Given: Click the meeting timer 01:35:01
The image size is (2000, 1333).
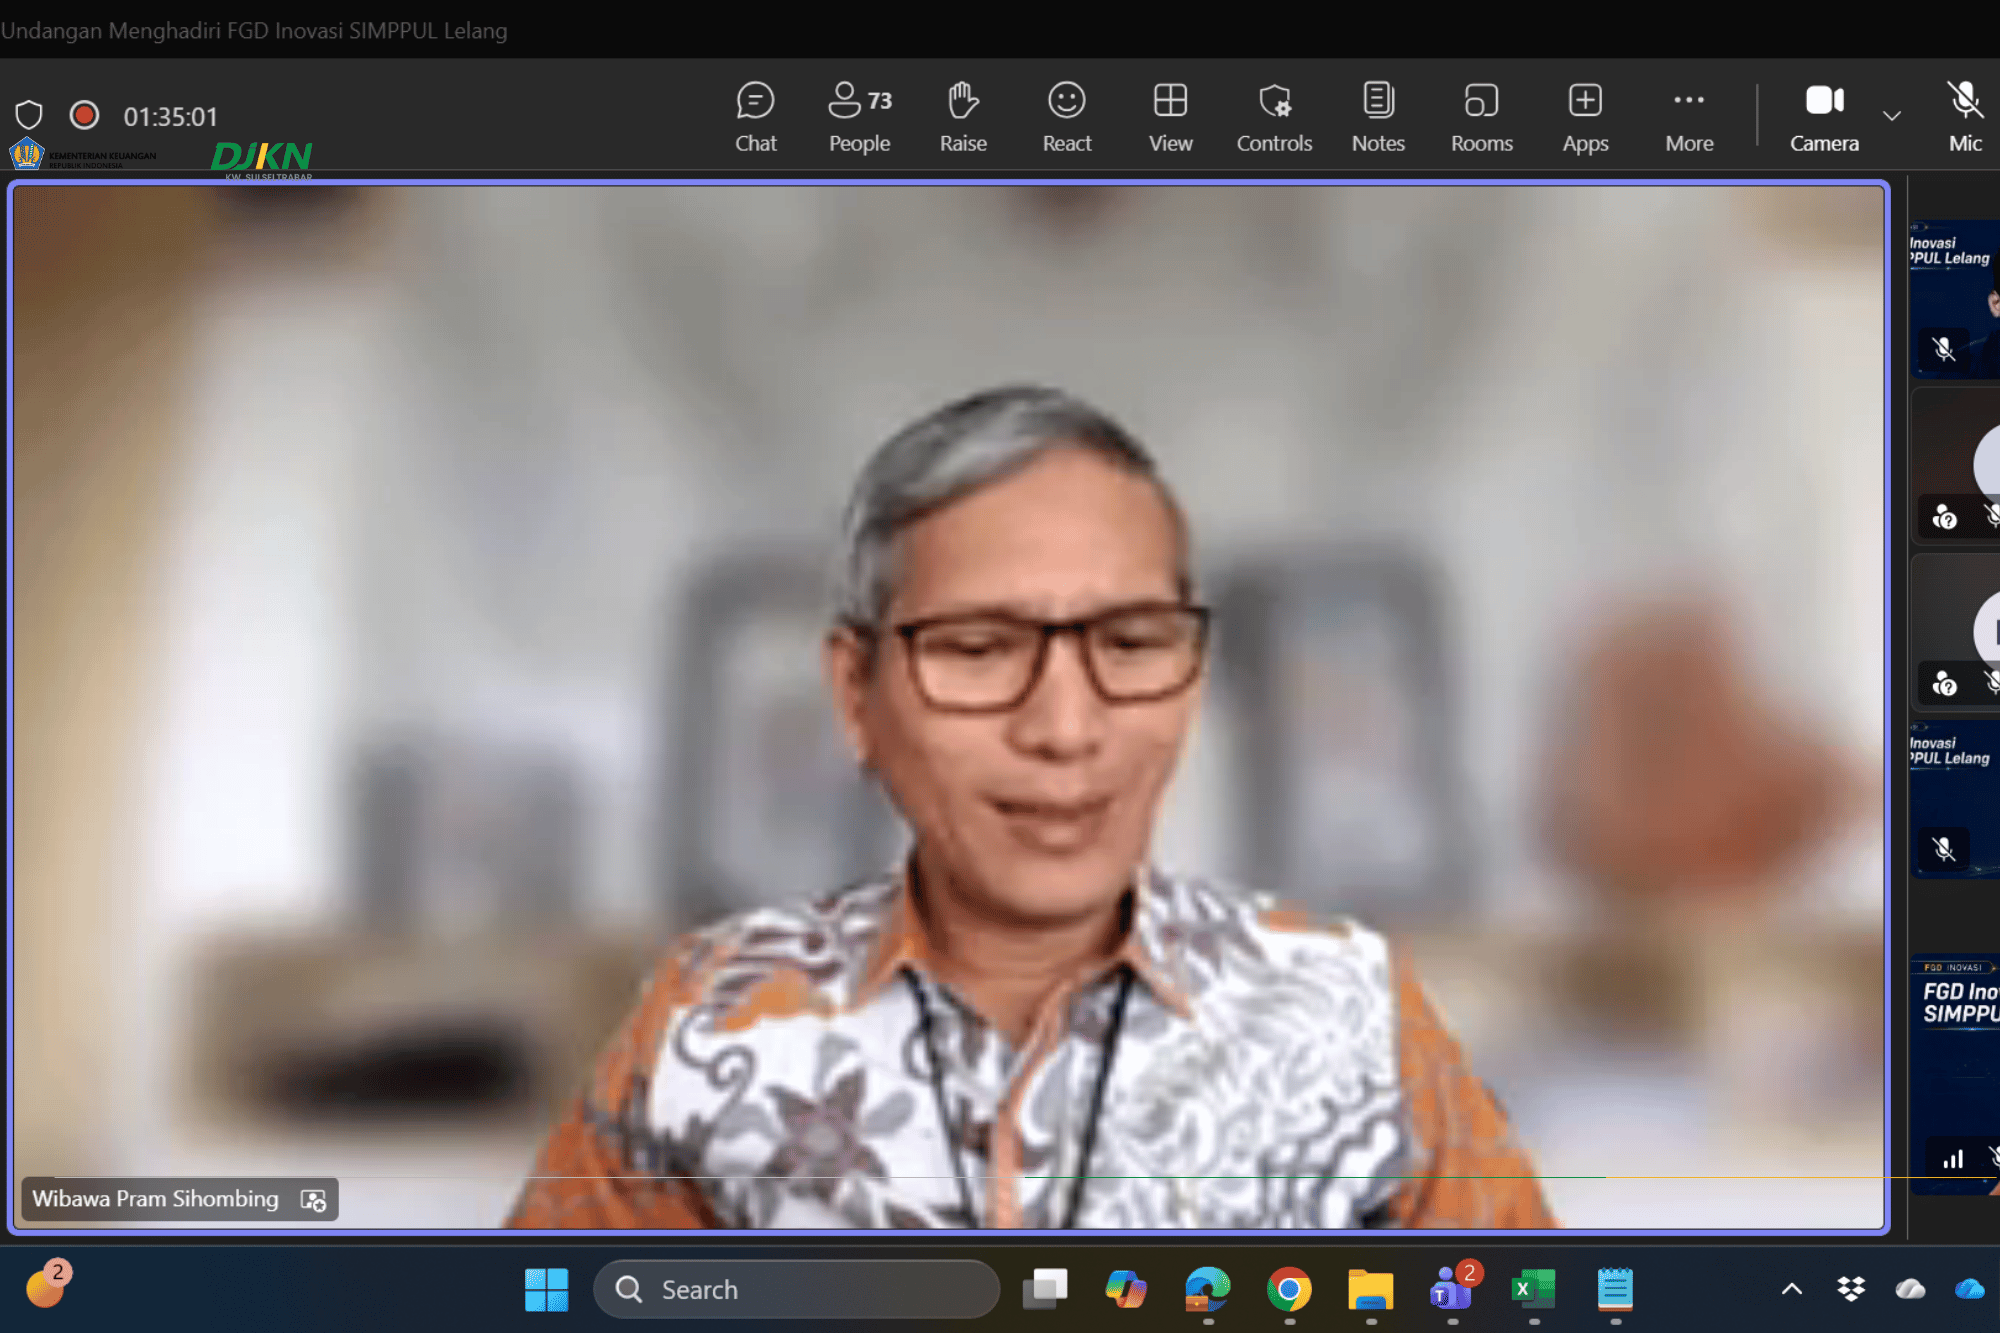Looking at the screenshot, I should click(170, 116).
